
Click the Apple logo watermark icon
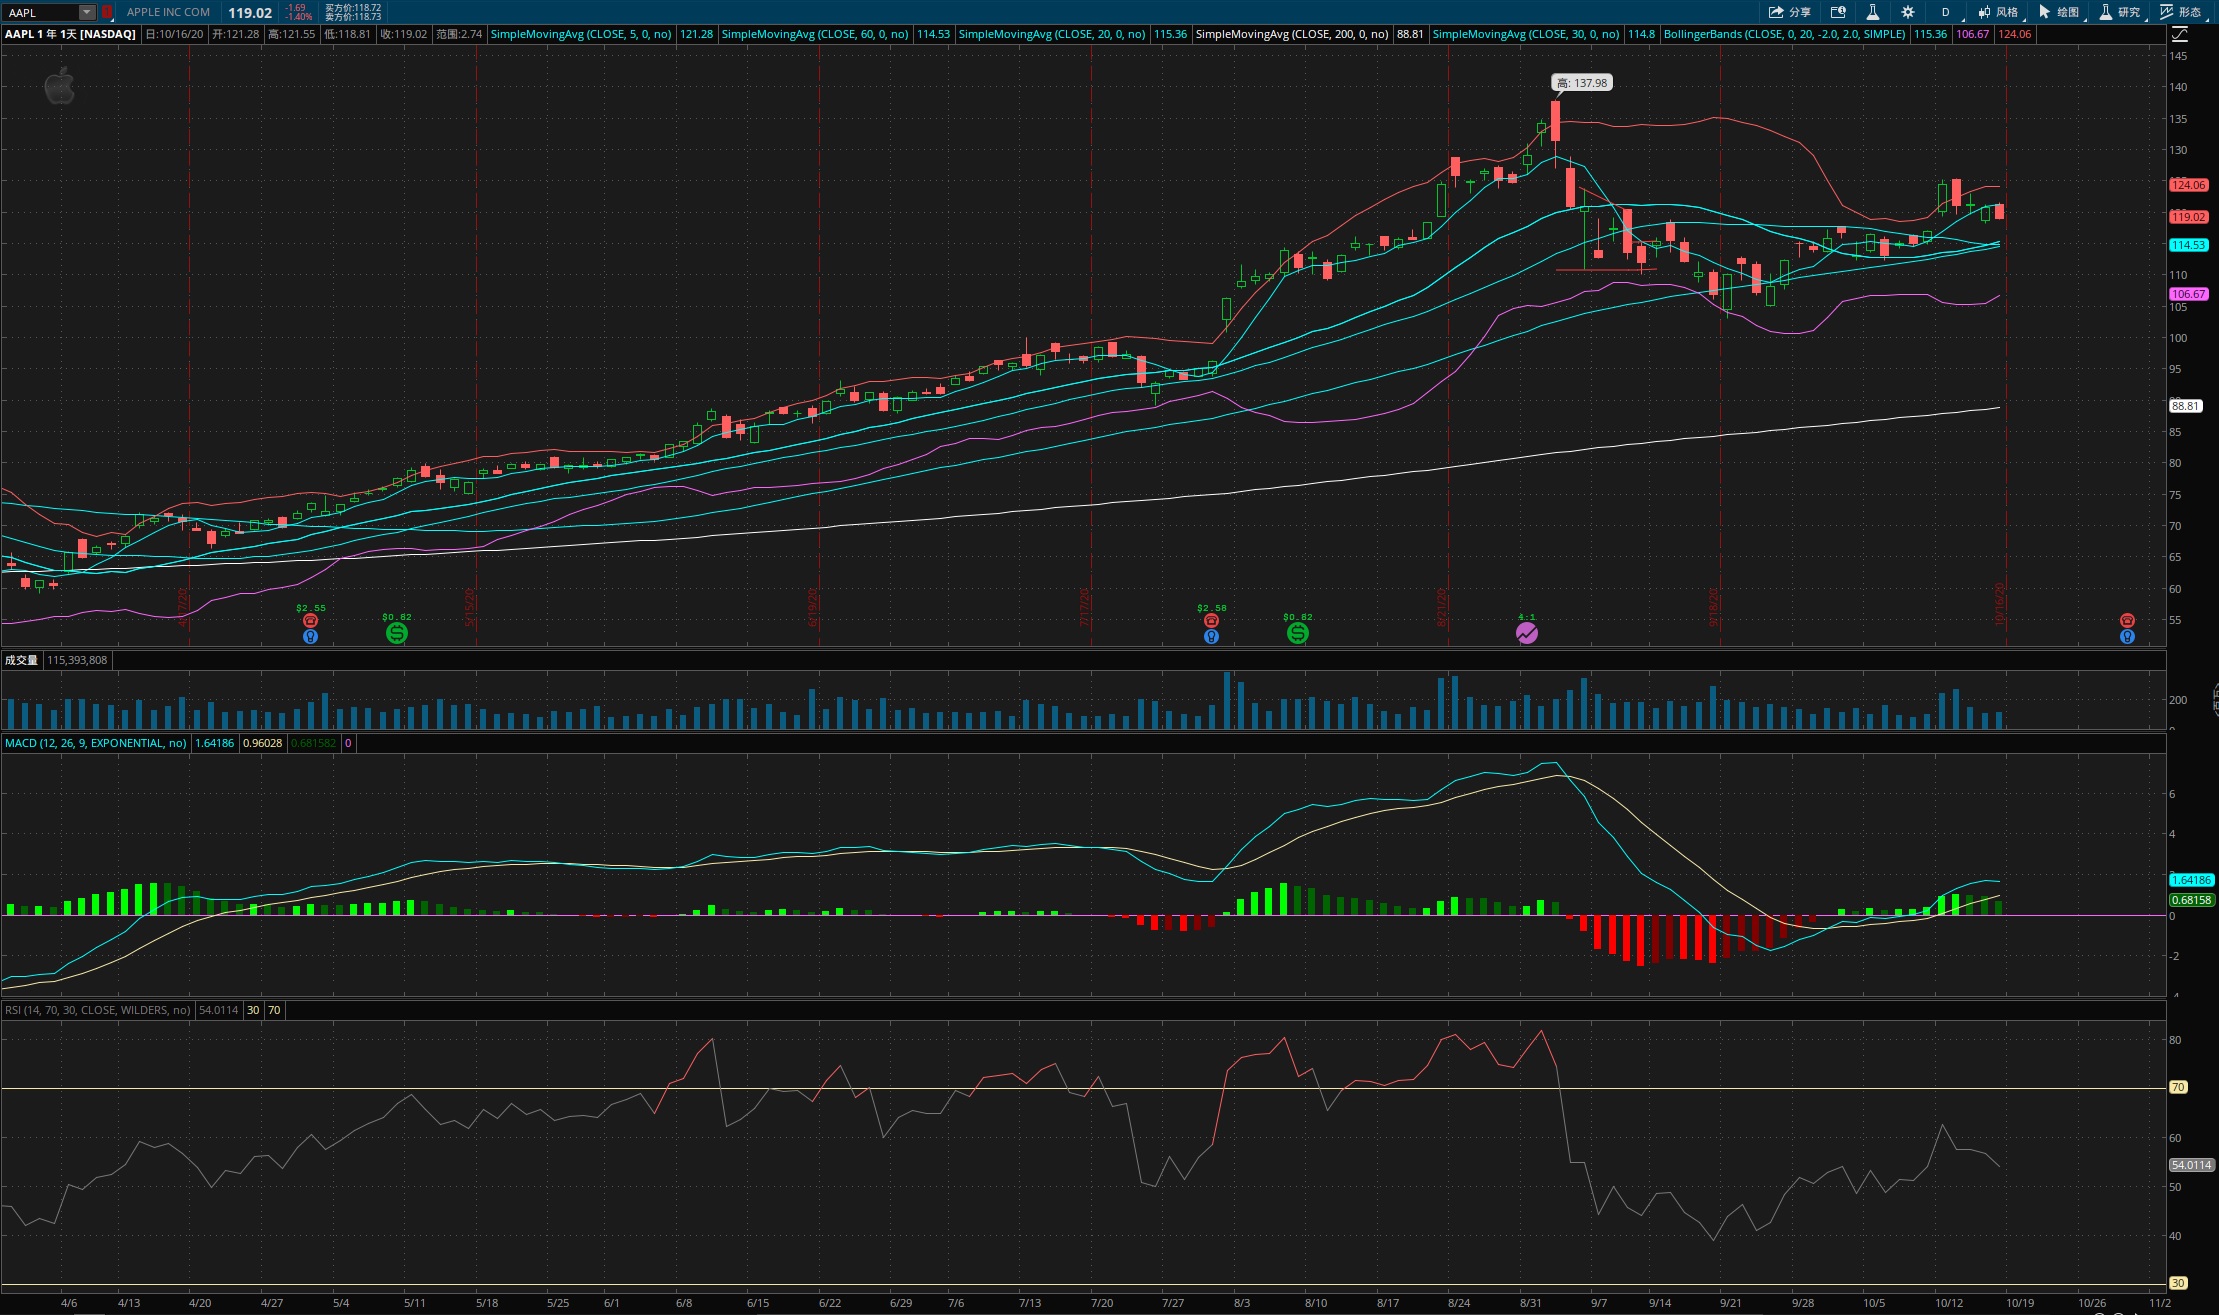coord(60,86)
